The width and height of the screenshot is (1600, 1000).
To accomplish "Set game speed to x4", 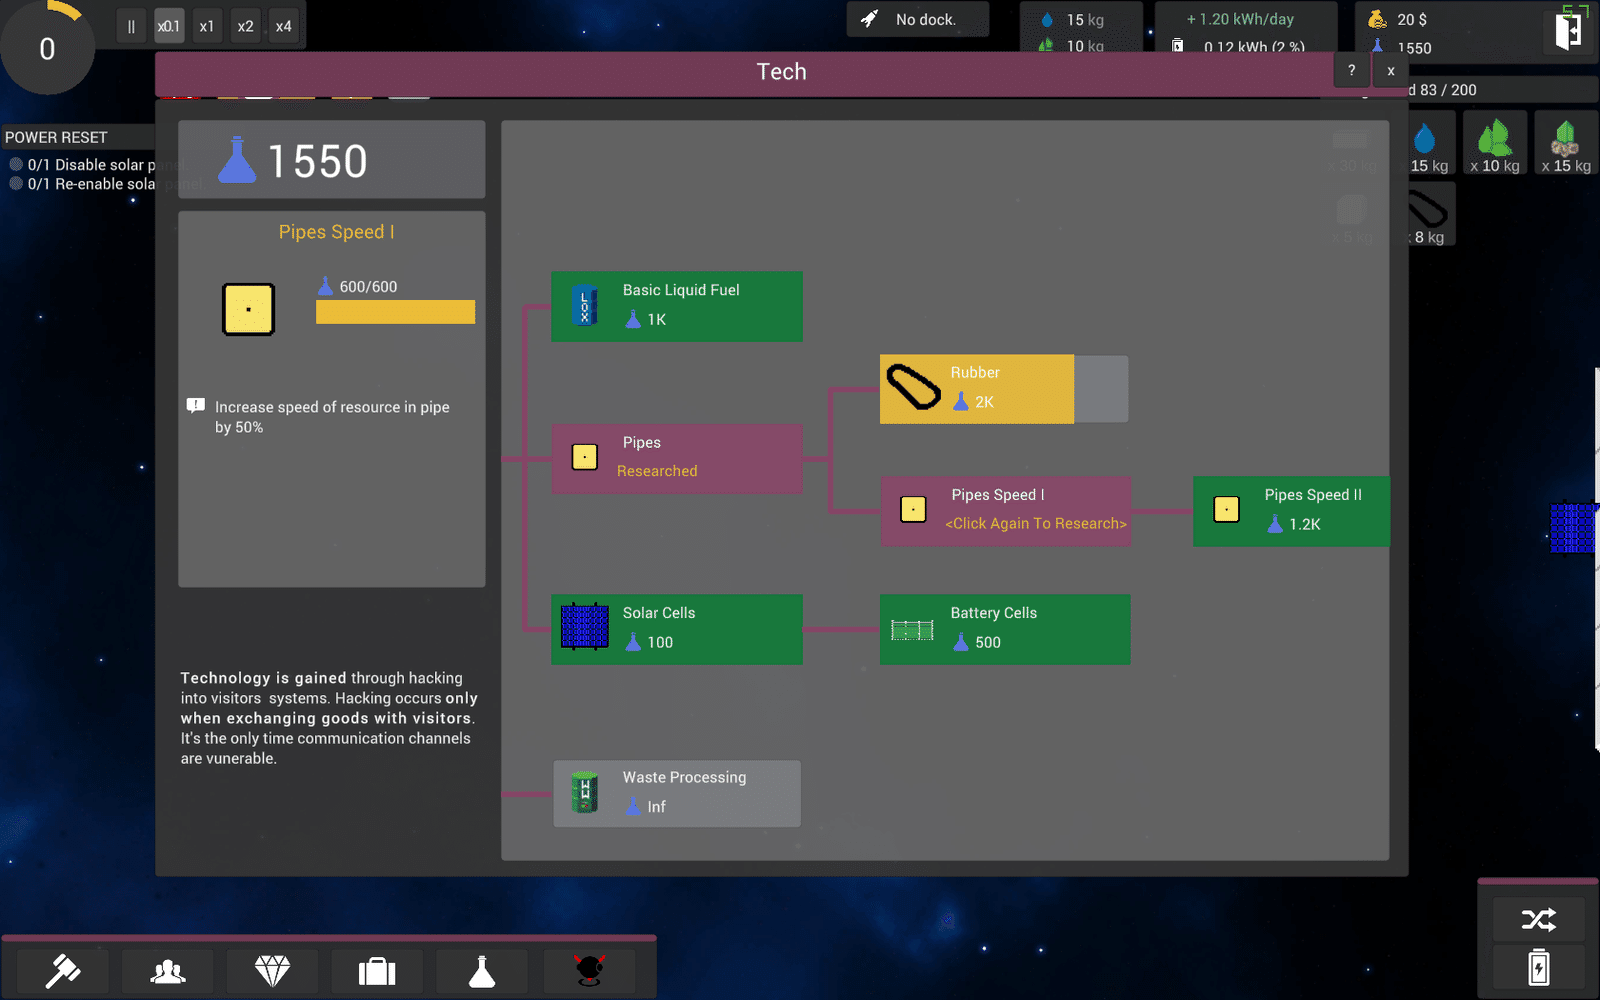I will pos(284,27).
